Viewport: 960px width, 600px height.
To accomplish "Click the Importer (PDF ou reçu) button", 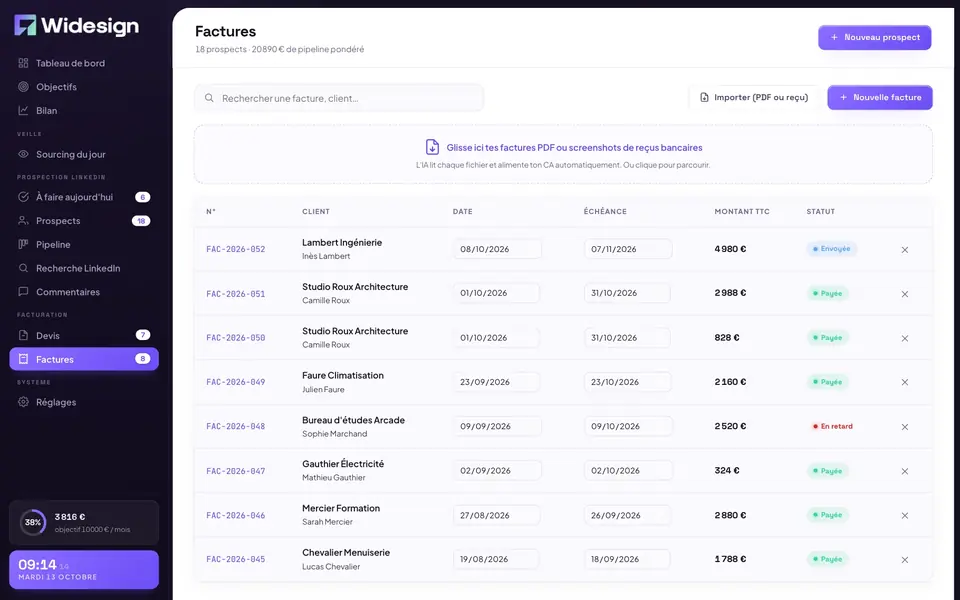I will click(x=754, y=97).
